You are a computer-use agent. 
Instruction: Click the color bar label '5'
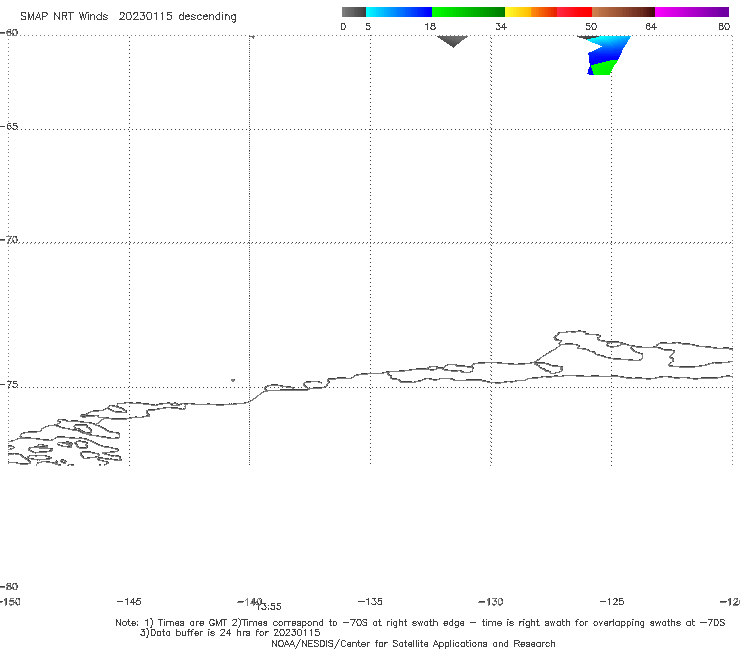368,26
